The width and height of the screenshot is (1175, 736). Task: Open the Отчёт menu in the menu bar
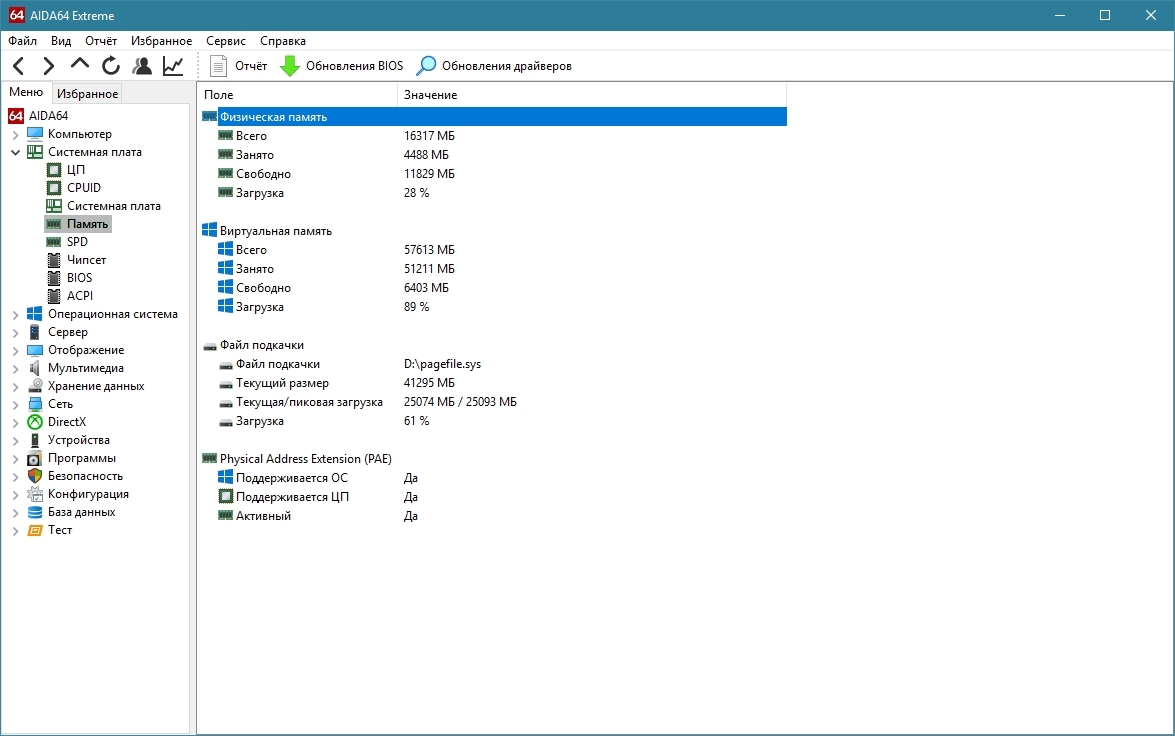point(100,40)
